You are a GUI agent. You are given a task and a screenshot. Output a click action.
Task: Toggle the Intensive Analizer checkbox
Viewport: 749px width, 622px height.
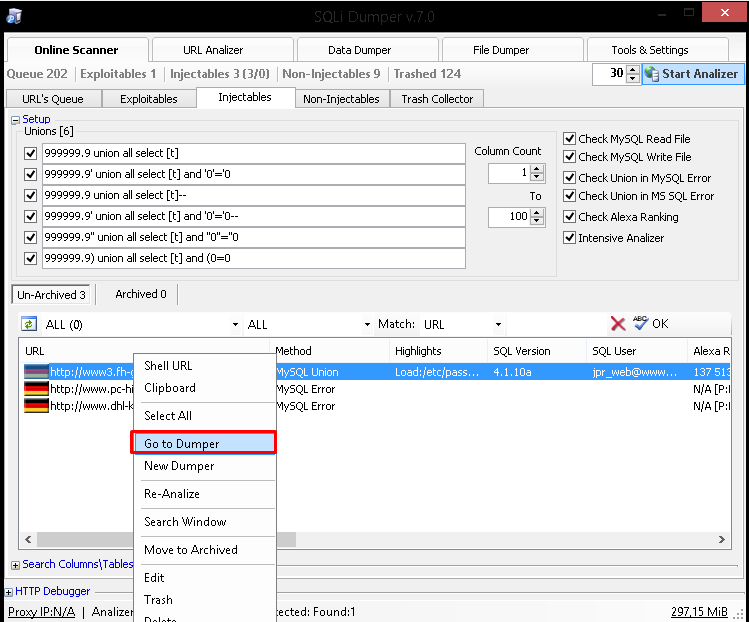570,238
